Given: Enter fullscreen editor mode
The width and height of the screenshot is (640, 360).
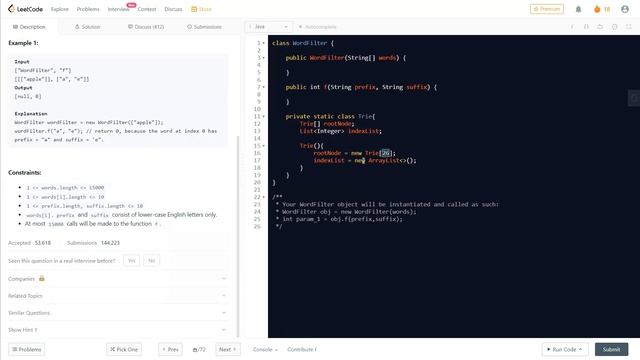Looking at the screenshot, I should coord(629,27).
